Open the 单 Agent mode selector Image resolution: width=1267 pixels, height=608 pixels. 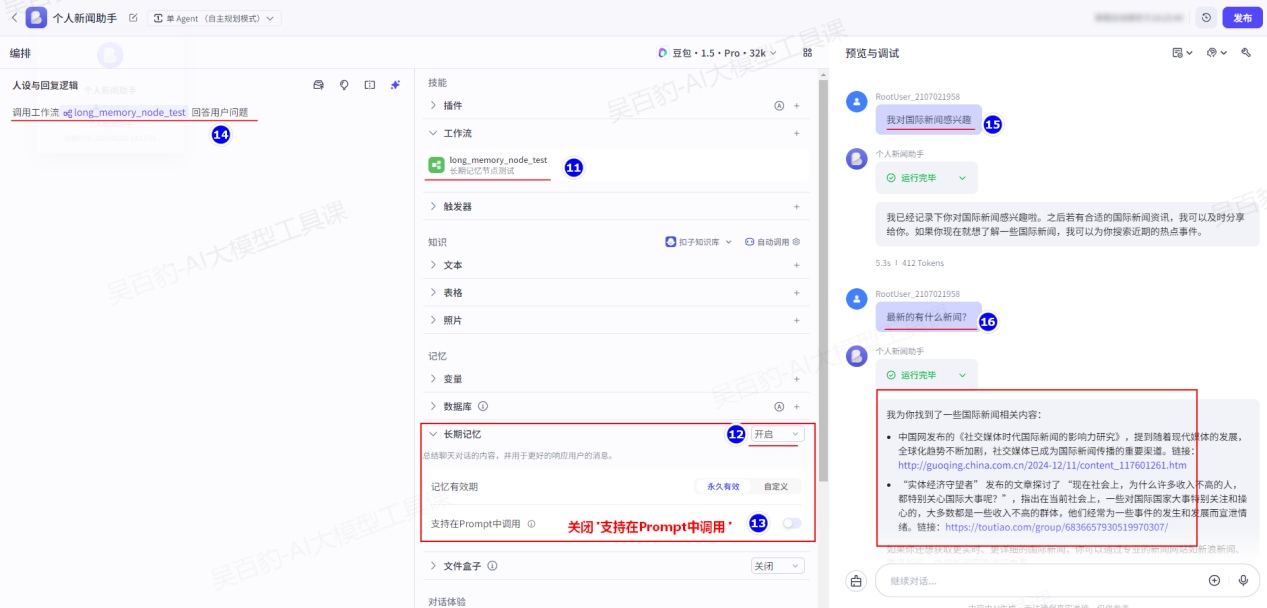215,18
